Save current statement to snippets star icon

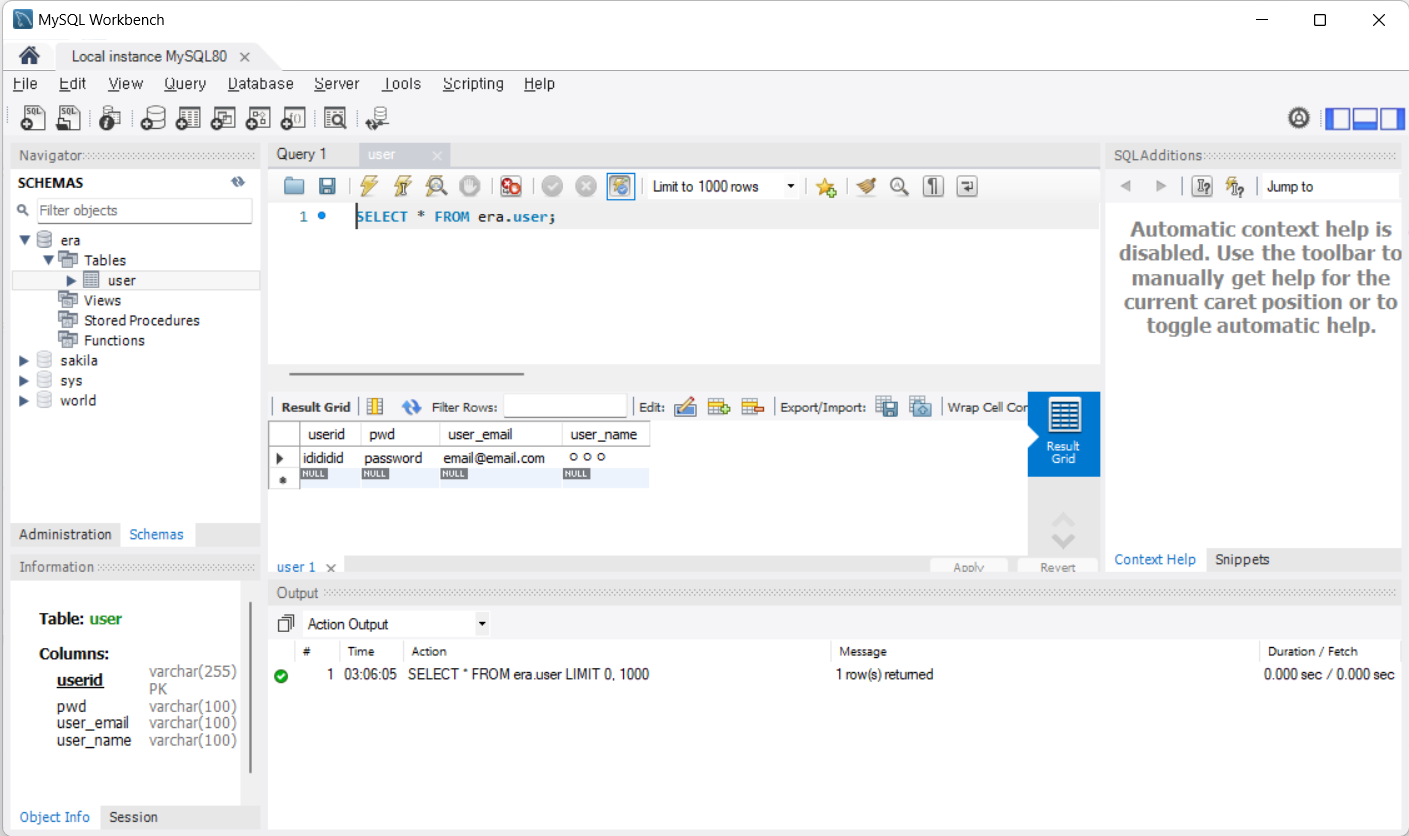click(x=826, y=187)
